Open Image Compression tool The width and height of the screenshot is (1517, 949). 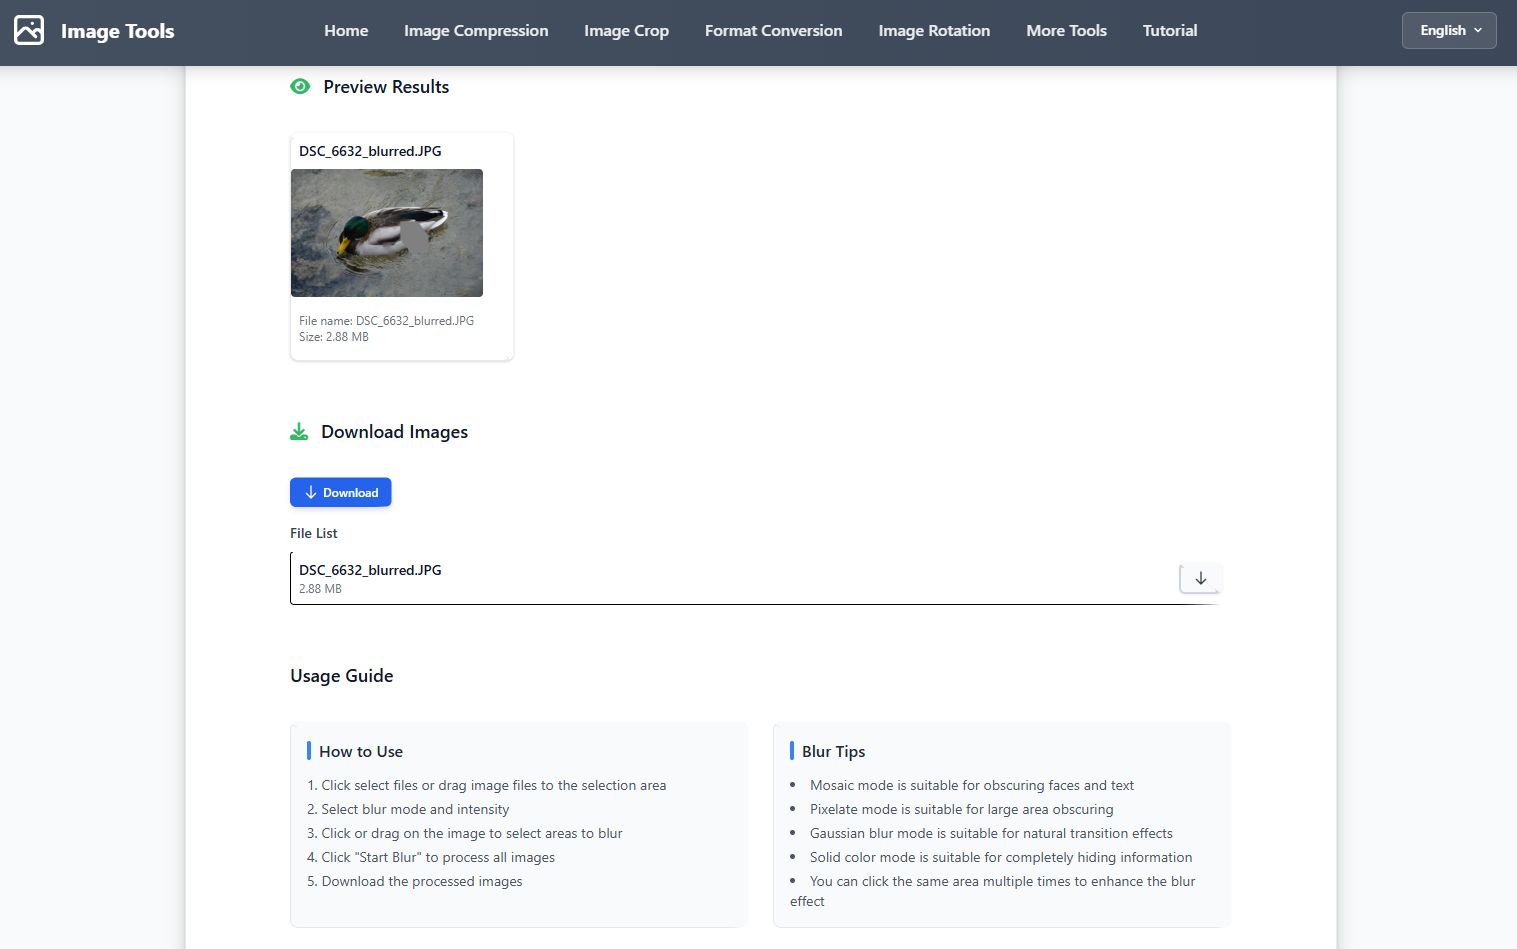476,30
